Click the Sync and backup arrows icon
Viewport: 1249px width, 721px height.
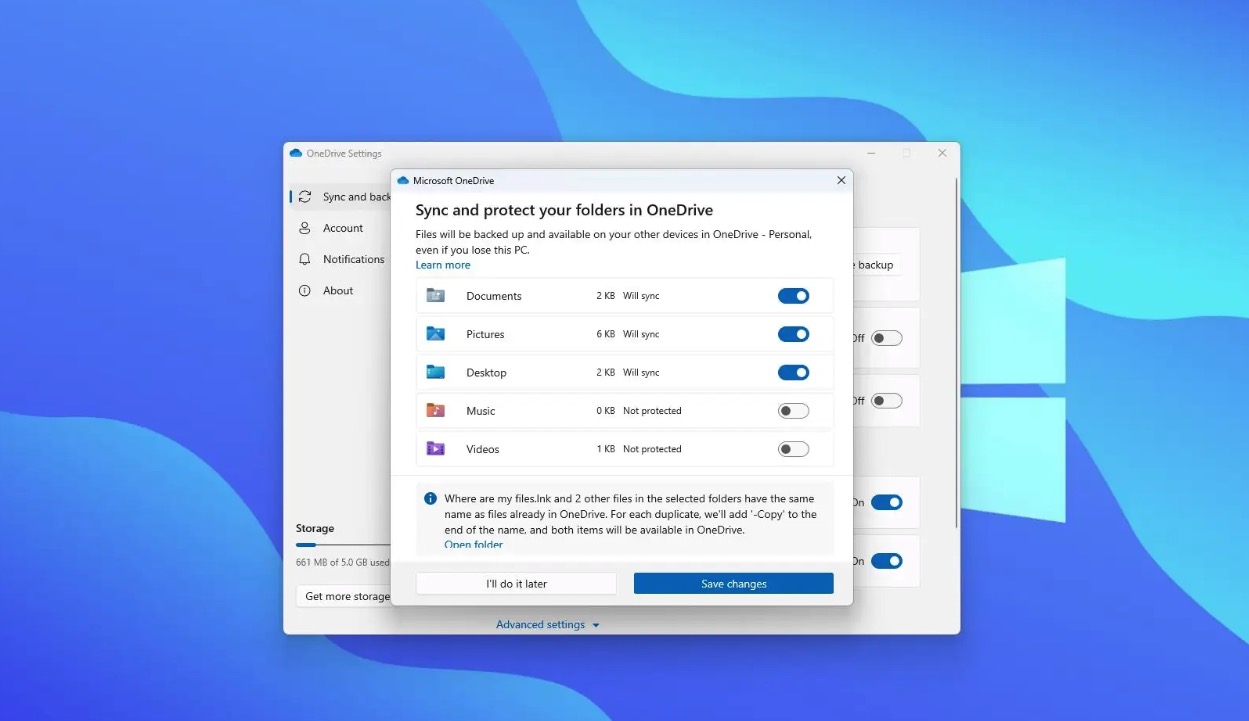[x=305, y=197]
